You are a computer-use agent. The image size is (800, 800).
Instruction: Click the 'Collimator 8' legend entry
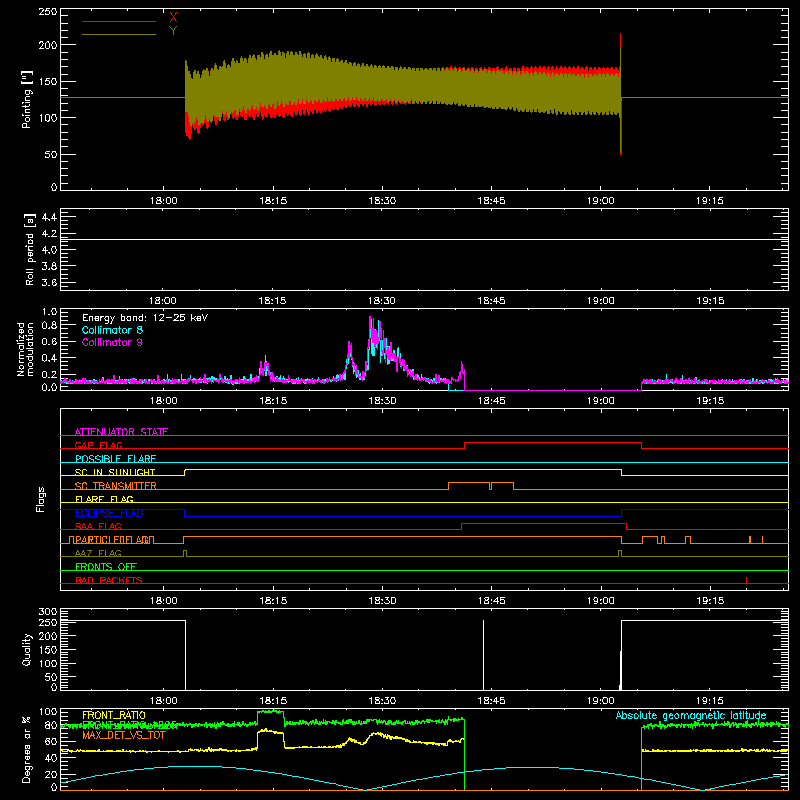click(x=112, y=330)
